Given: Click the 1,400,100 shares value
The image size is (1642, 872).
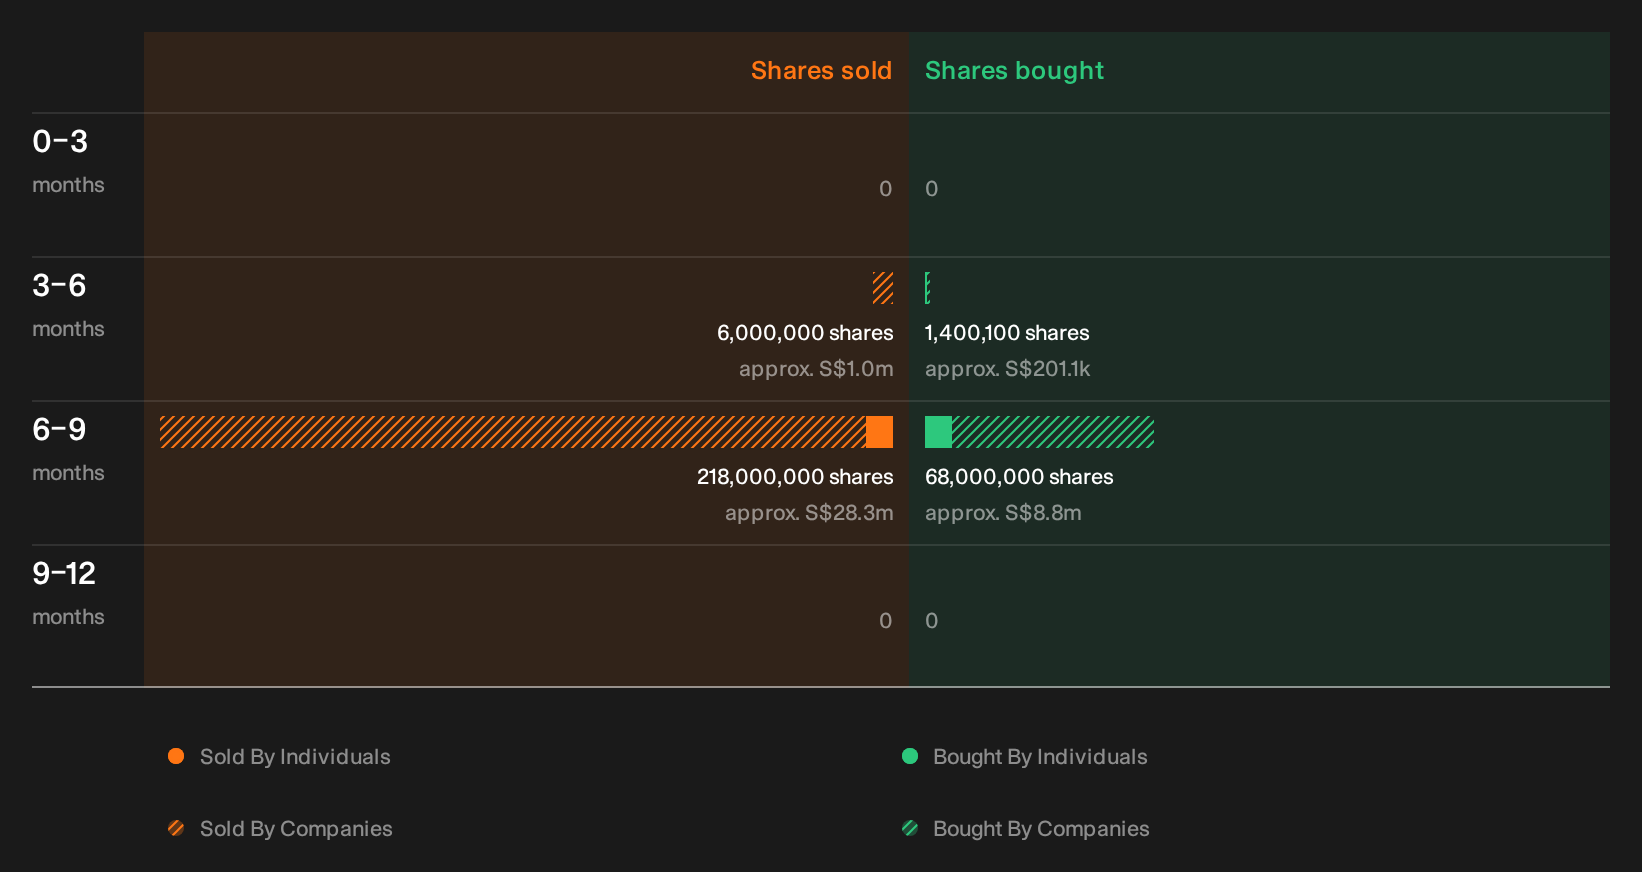Looking at the screenshot, I should pyautogui.click(x=1007, y=333).
